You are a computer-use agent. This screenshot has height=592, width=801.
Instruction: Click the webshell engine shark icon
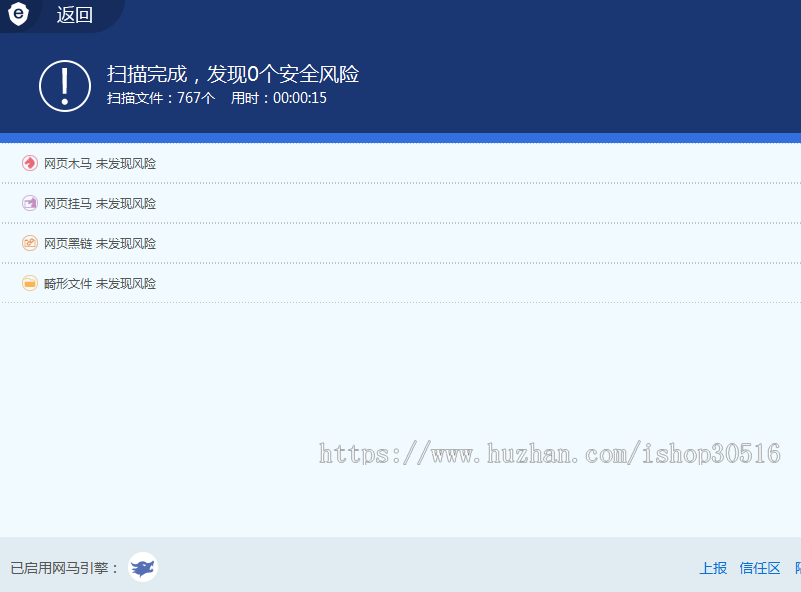pos(142,567)
